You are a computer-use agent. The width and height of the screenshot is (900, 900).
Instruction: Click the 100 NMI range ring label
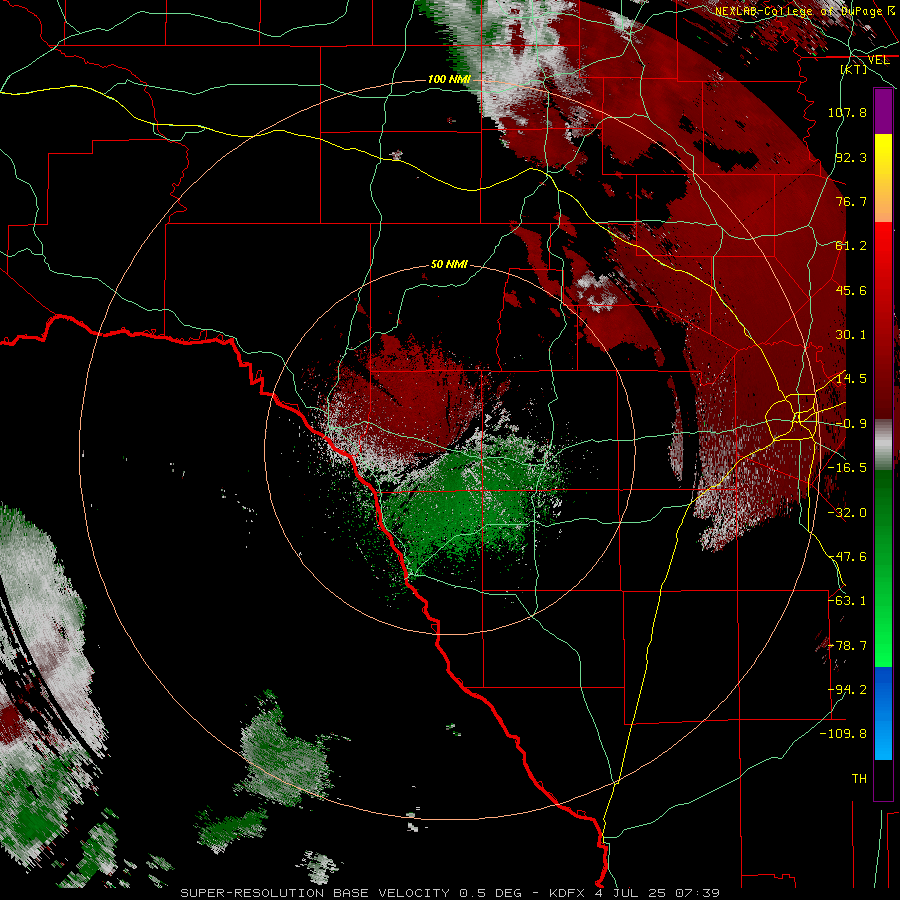(449, 79)
